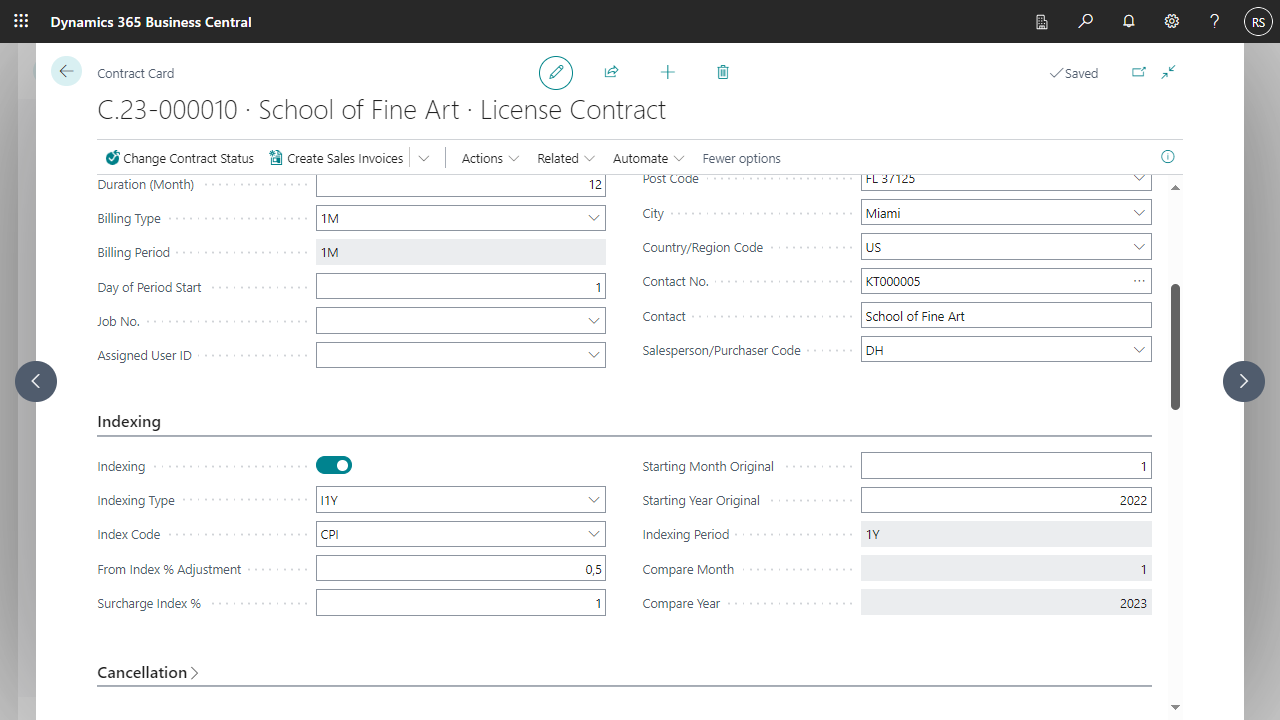Toggle the Indexing switch off

(x=334, y=465)
